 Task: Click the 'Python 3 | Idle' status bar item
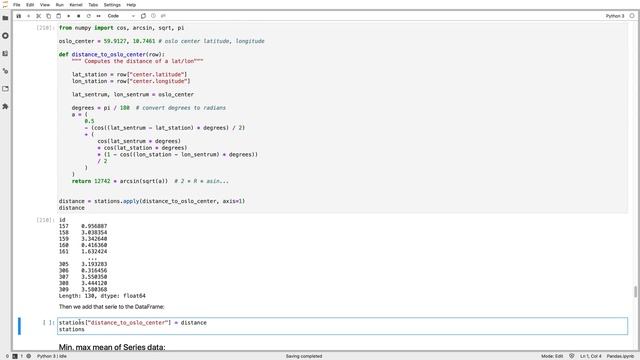[x=52, y=356]
